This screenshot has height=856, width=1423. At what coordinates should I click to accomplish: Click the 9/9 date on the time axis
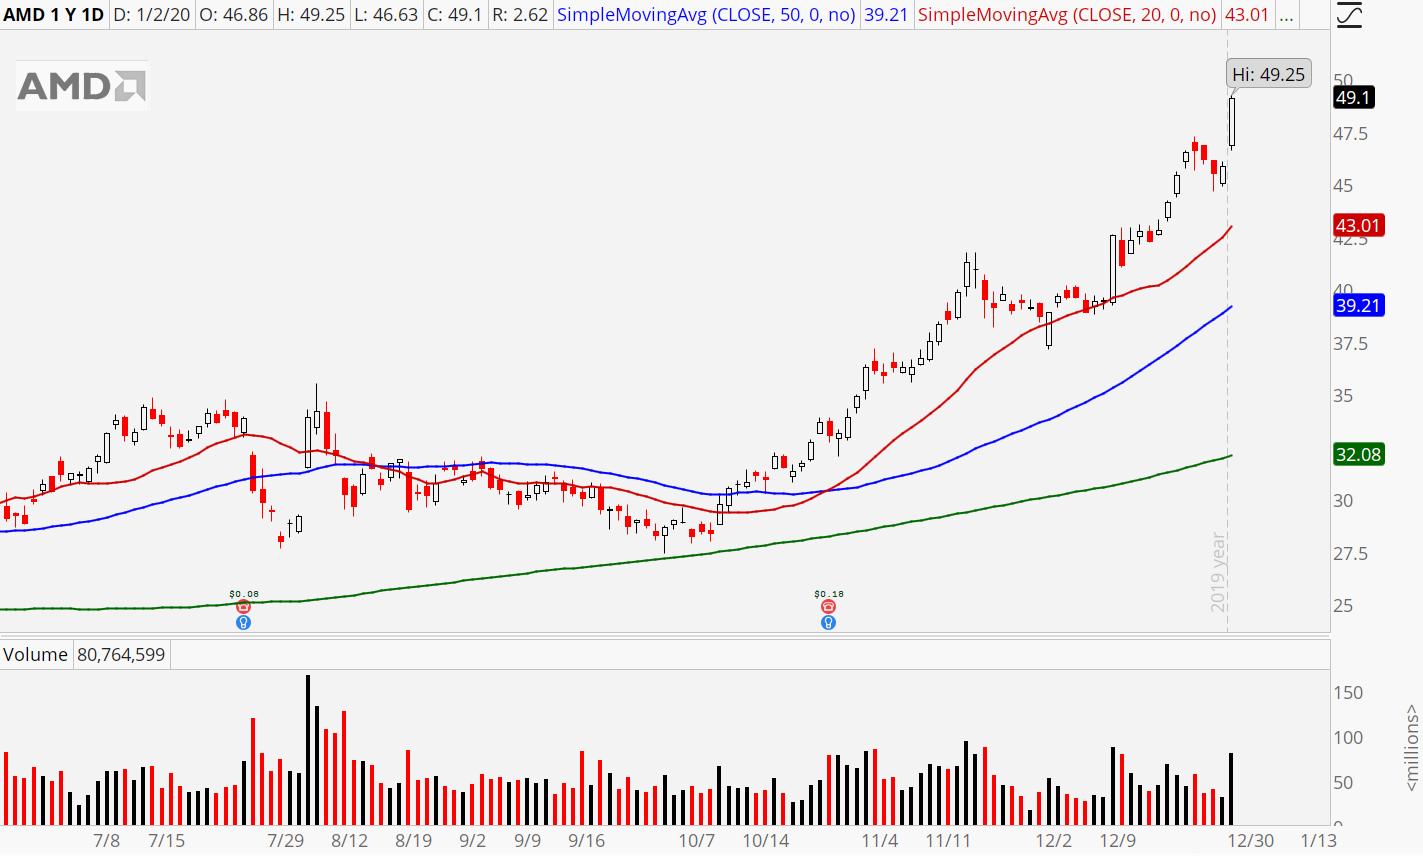[x=528, y=840]
